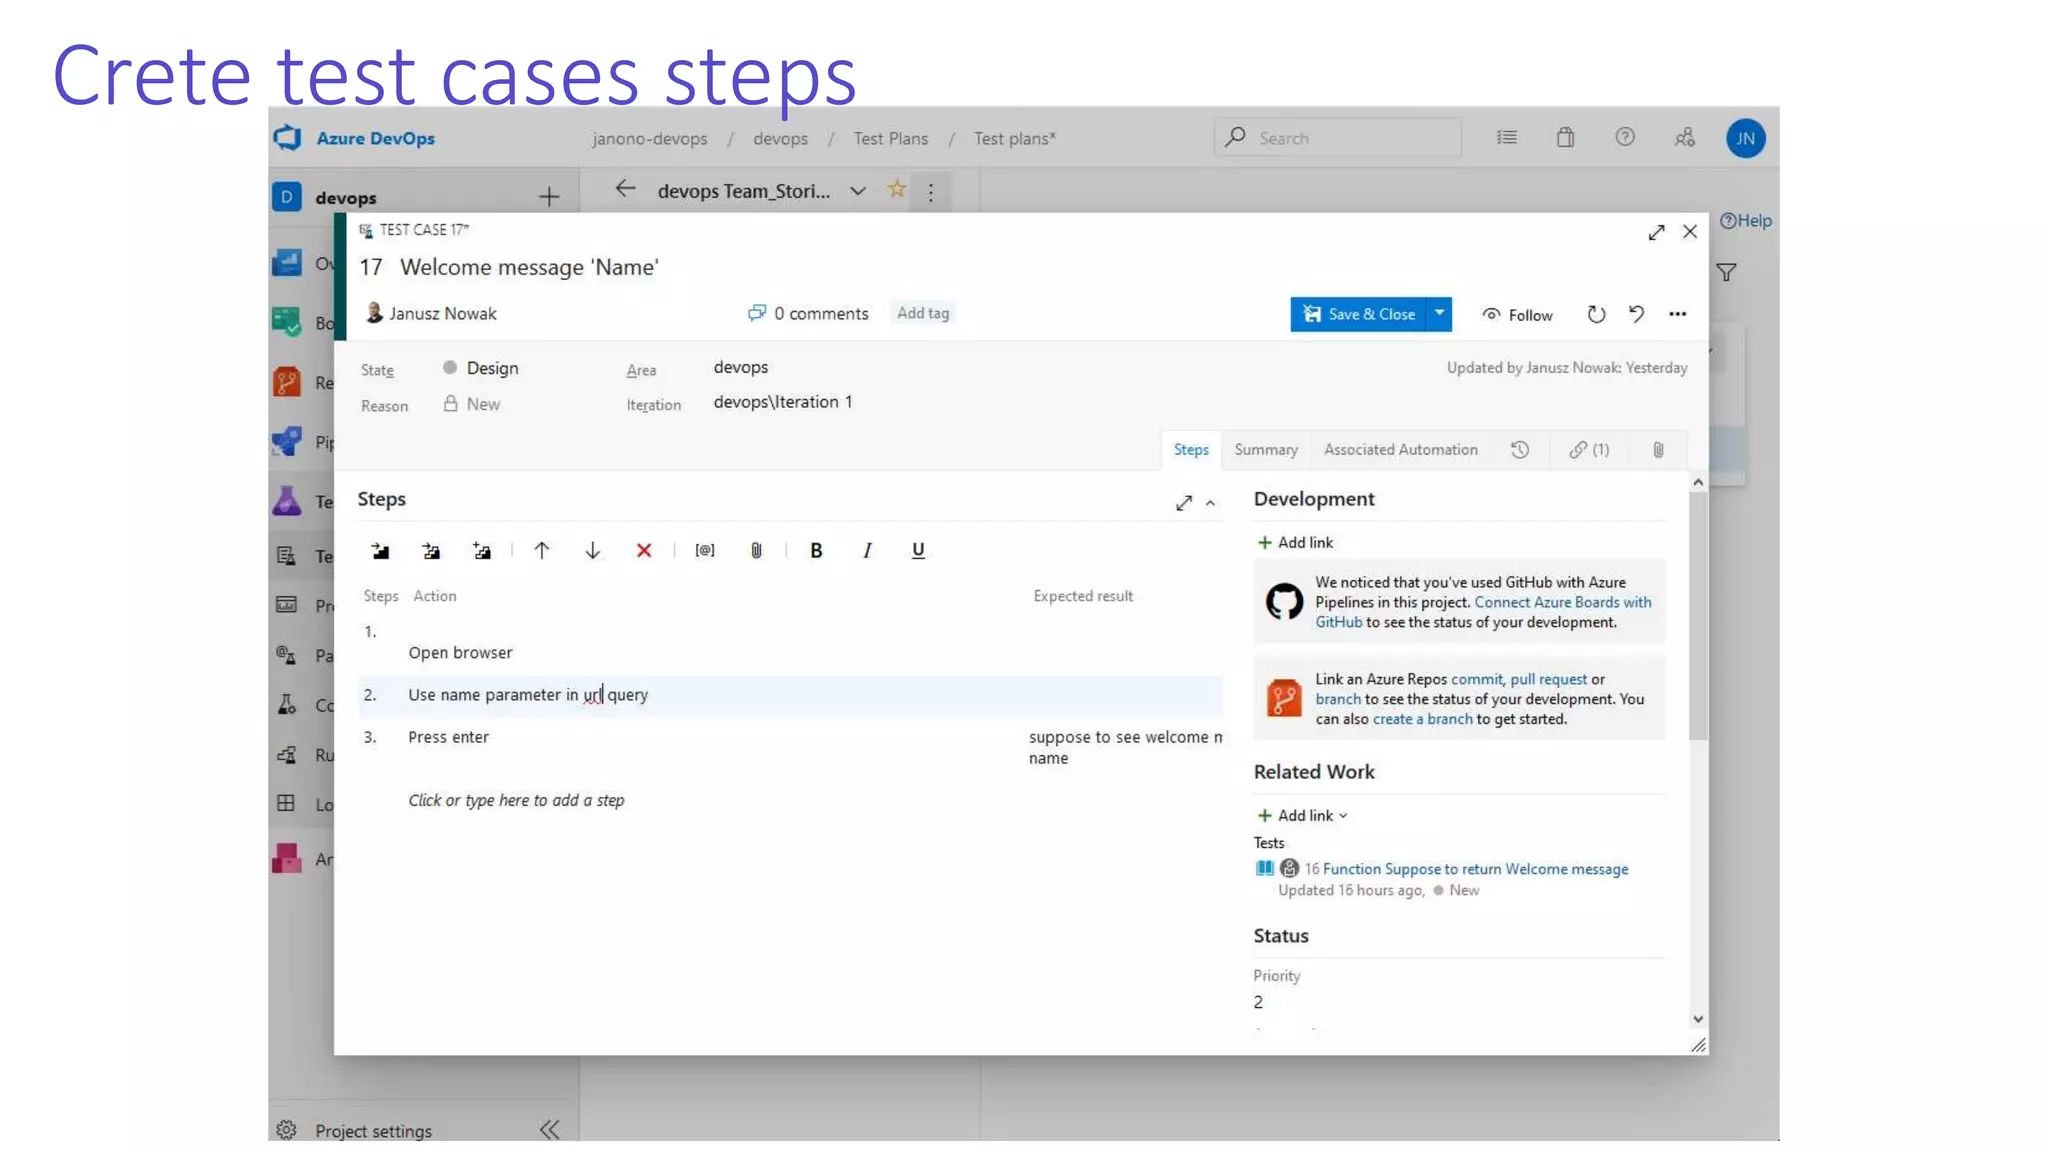Click the insert parameter icon

(x=705, y=551)
